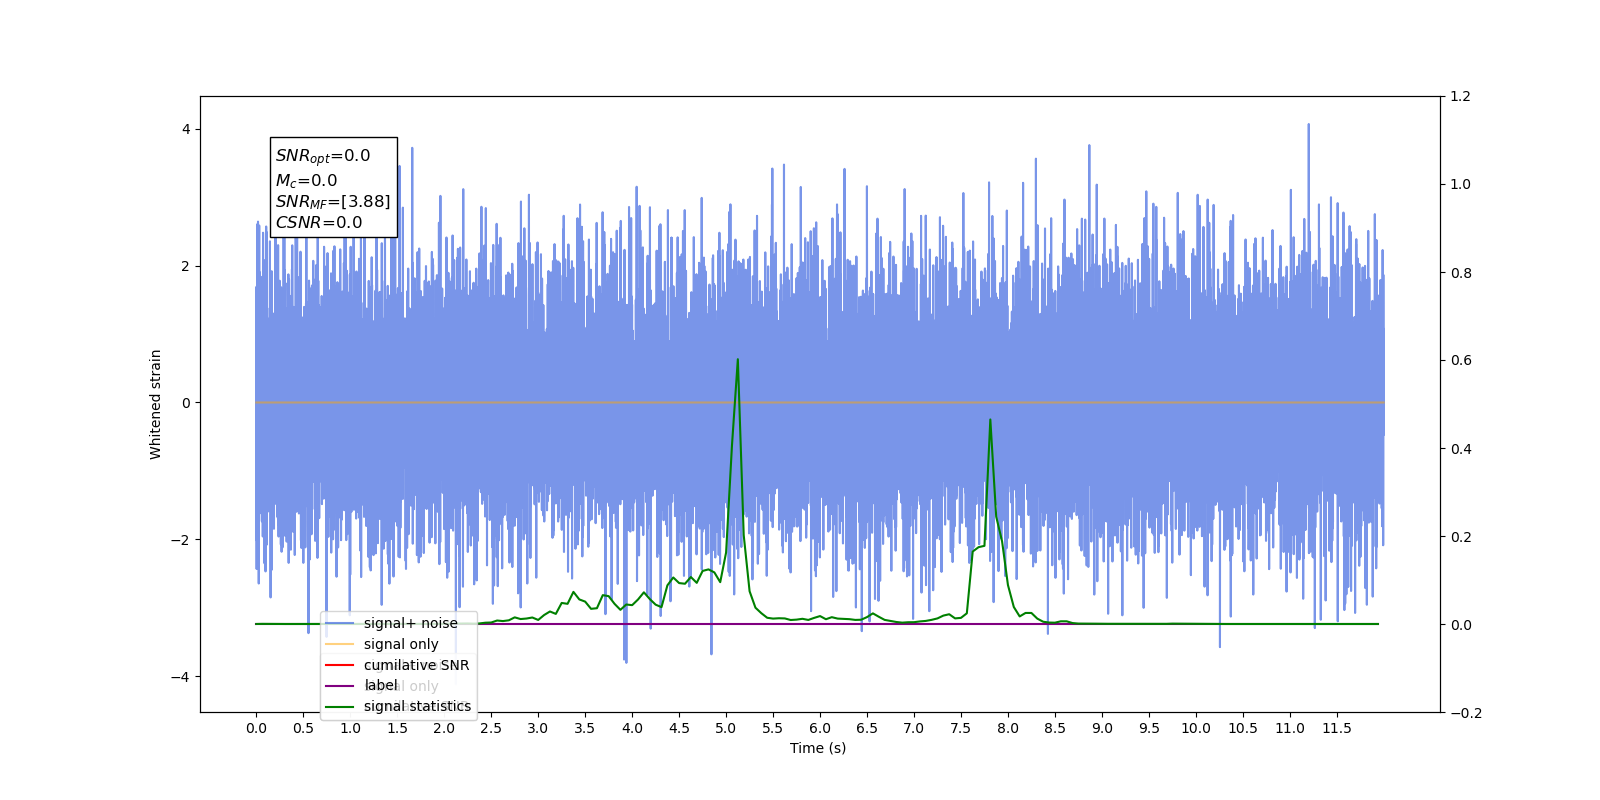
Task: Click the x-axis tick label 0.0
Action: pos(256,728)
